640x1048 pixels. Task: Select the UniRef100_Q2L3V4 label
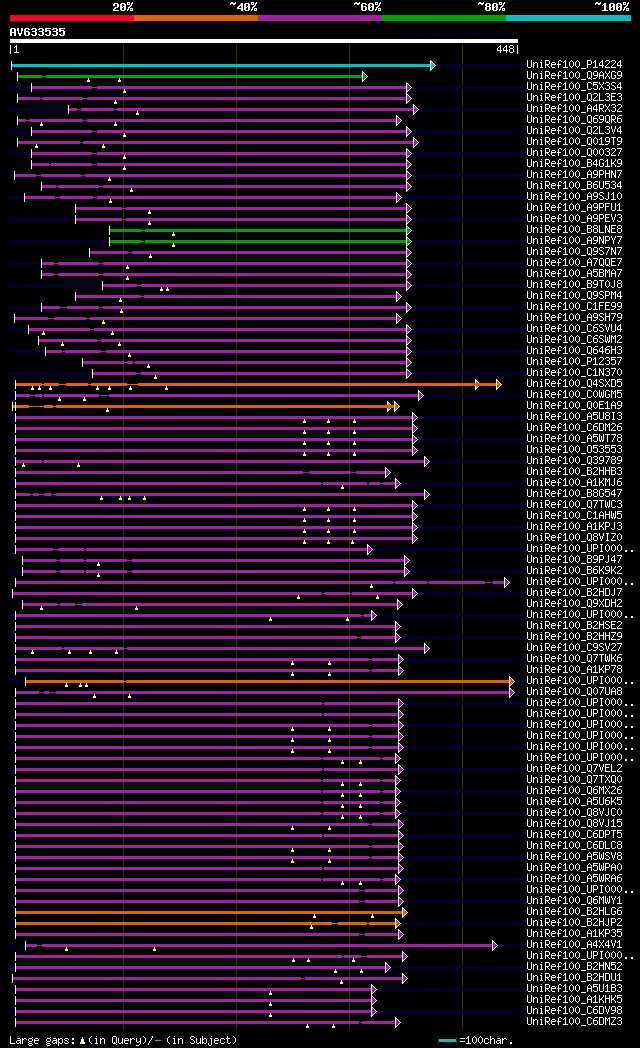574,130
